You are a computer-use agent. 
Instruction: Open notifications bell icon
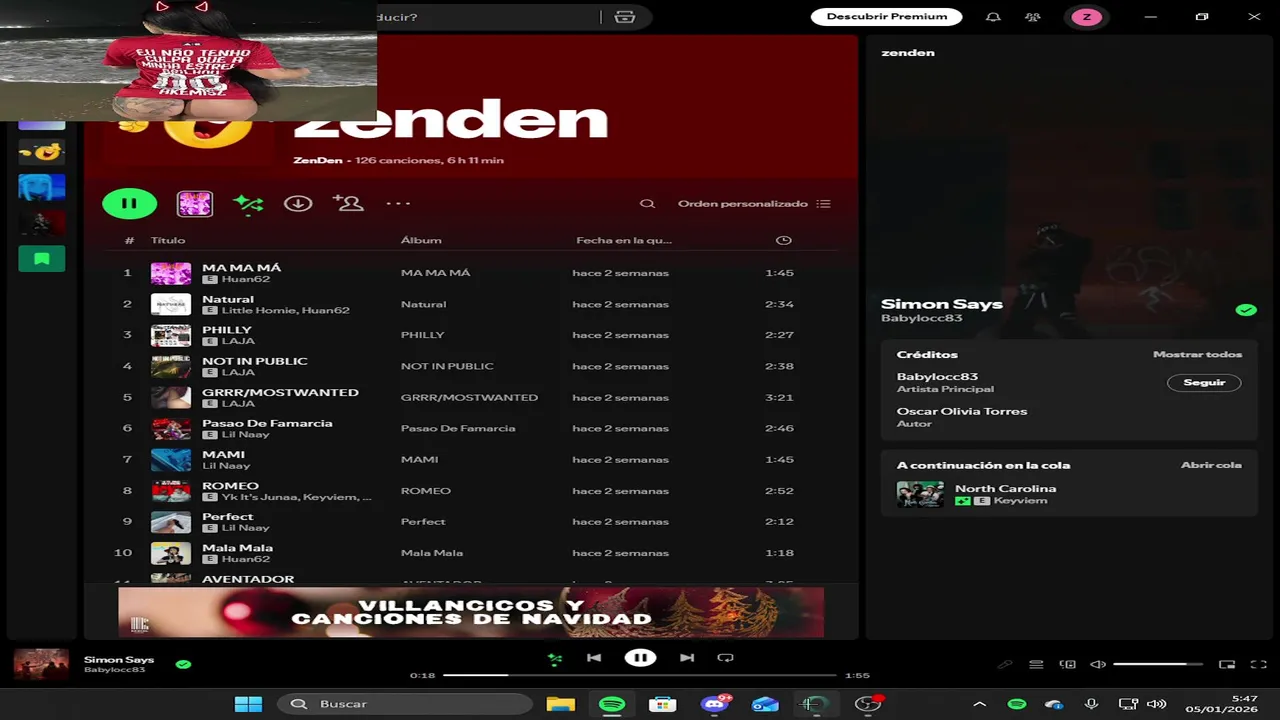click(x=993, y=17)
